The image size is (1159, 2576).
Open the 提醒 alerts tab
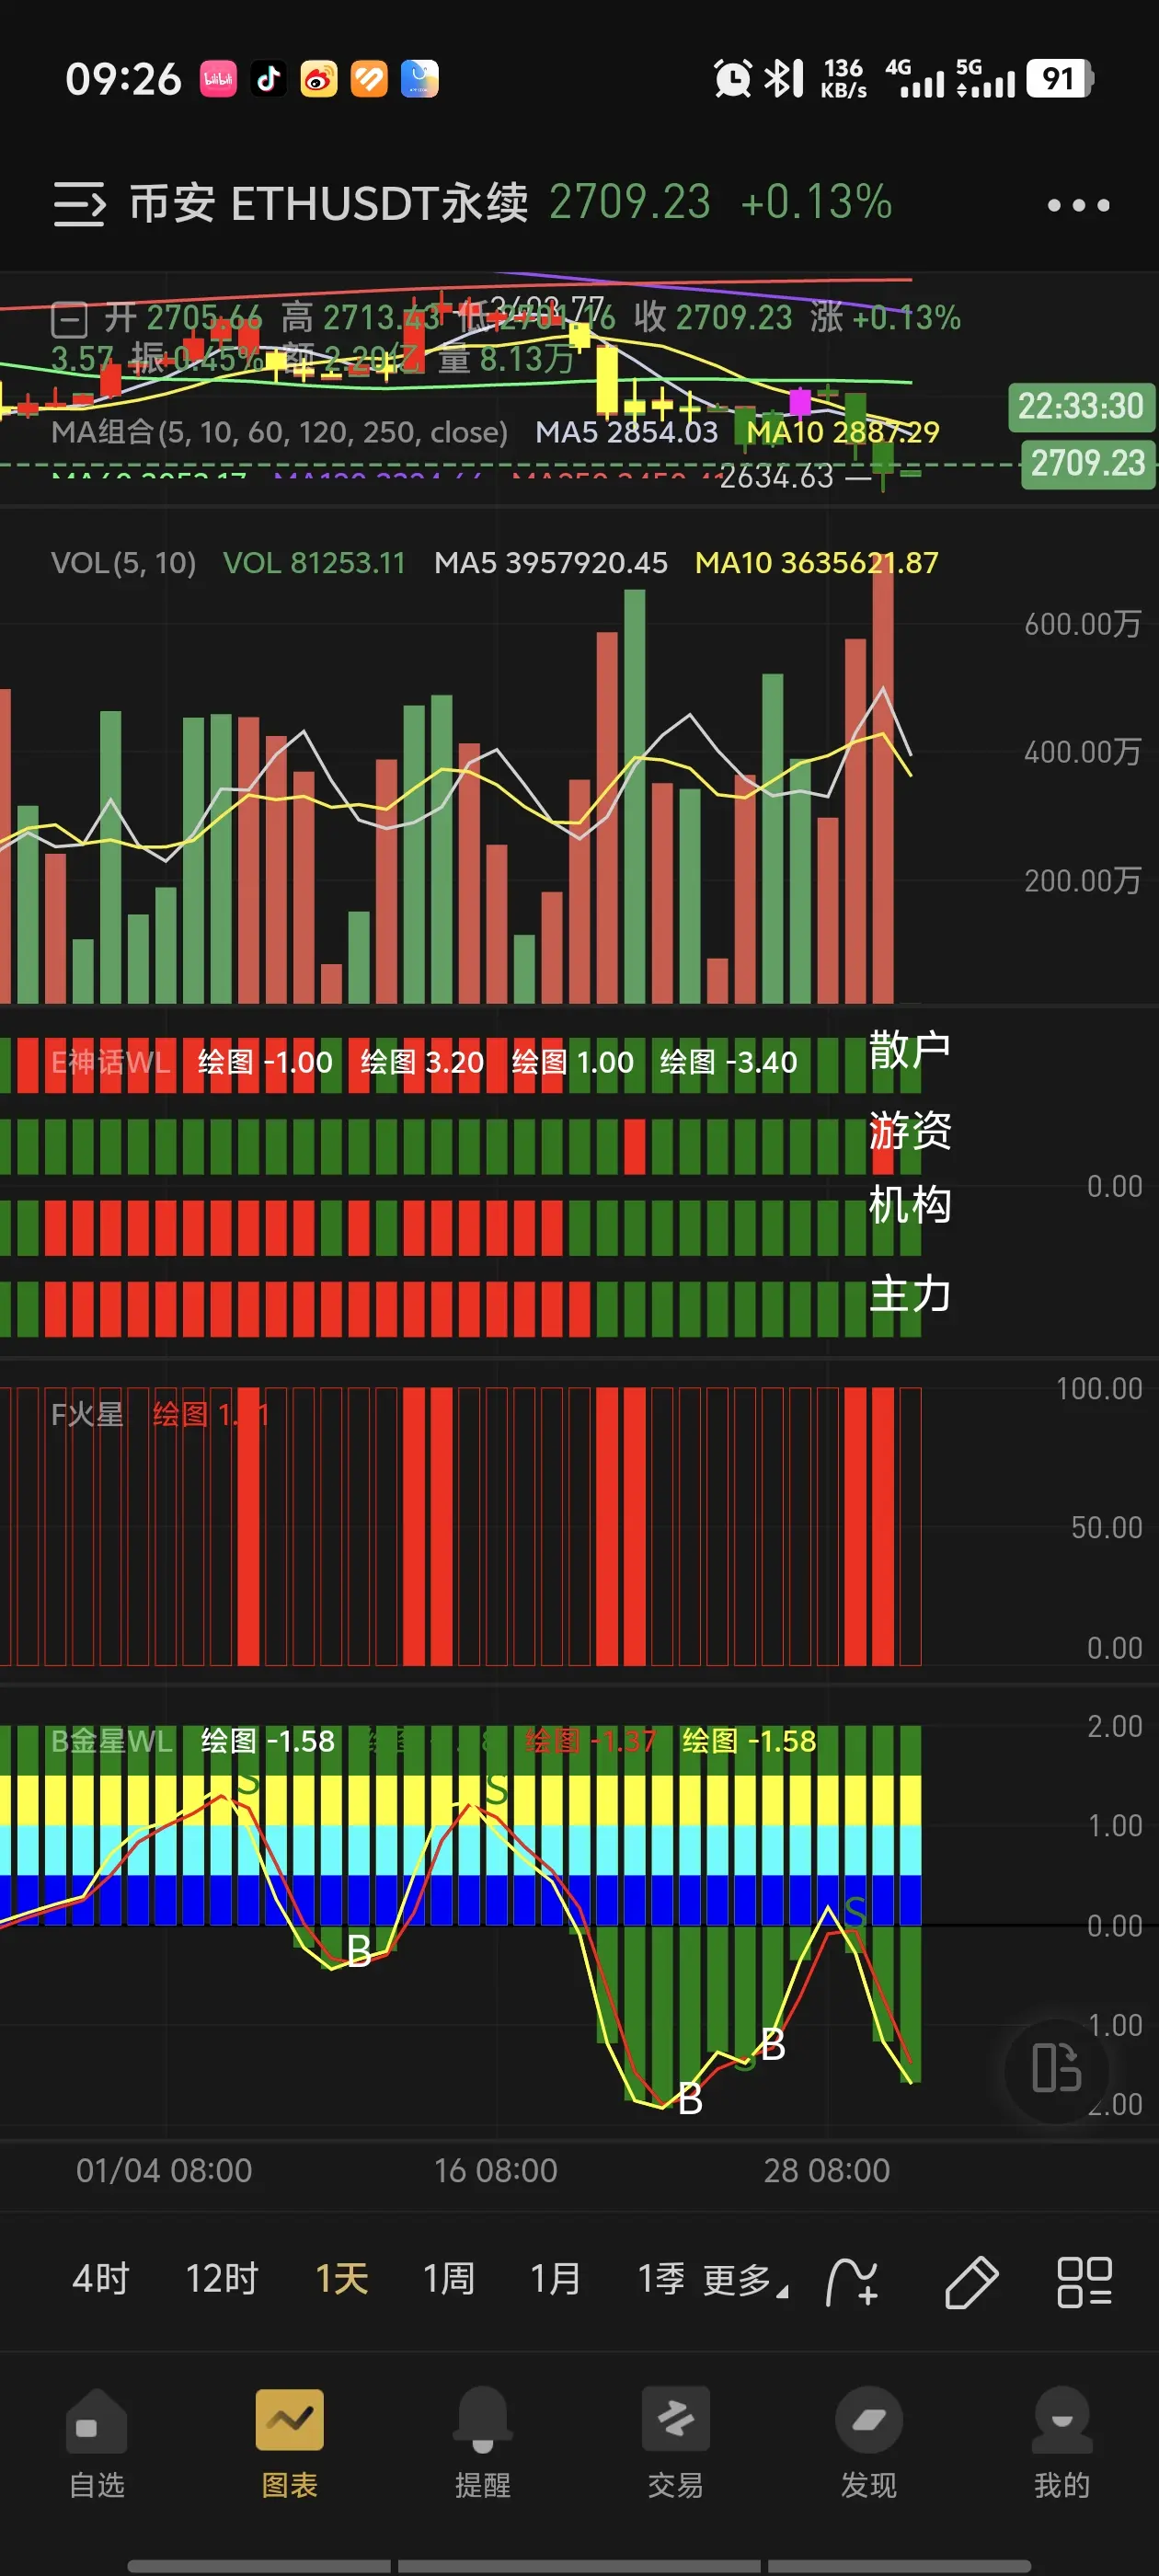coord(483,2443)
